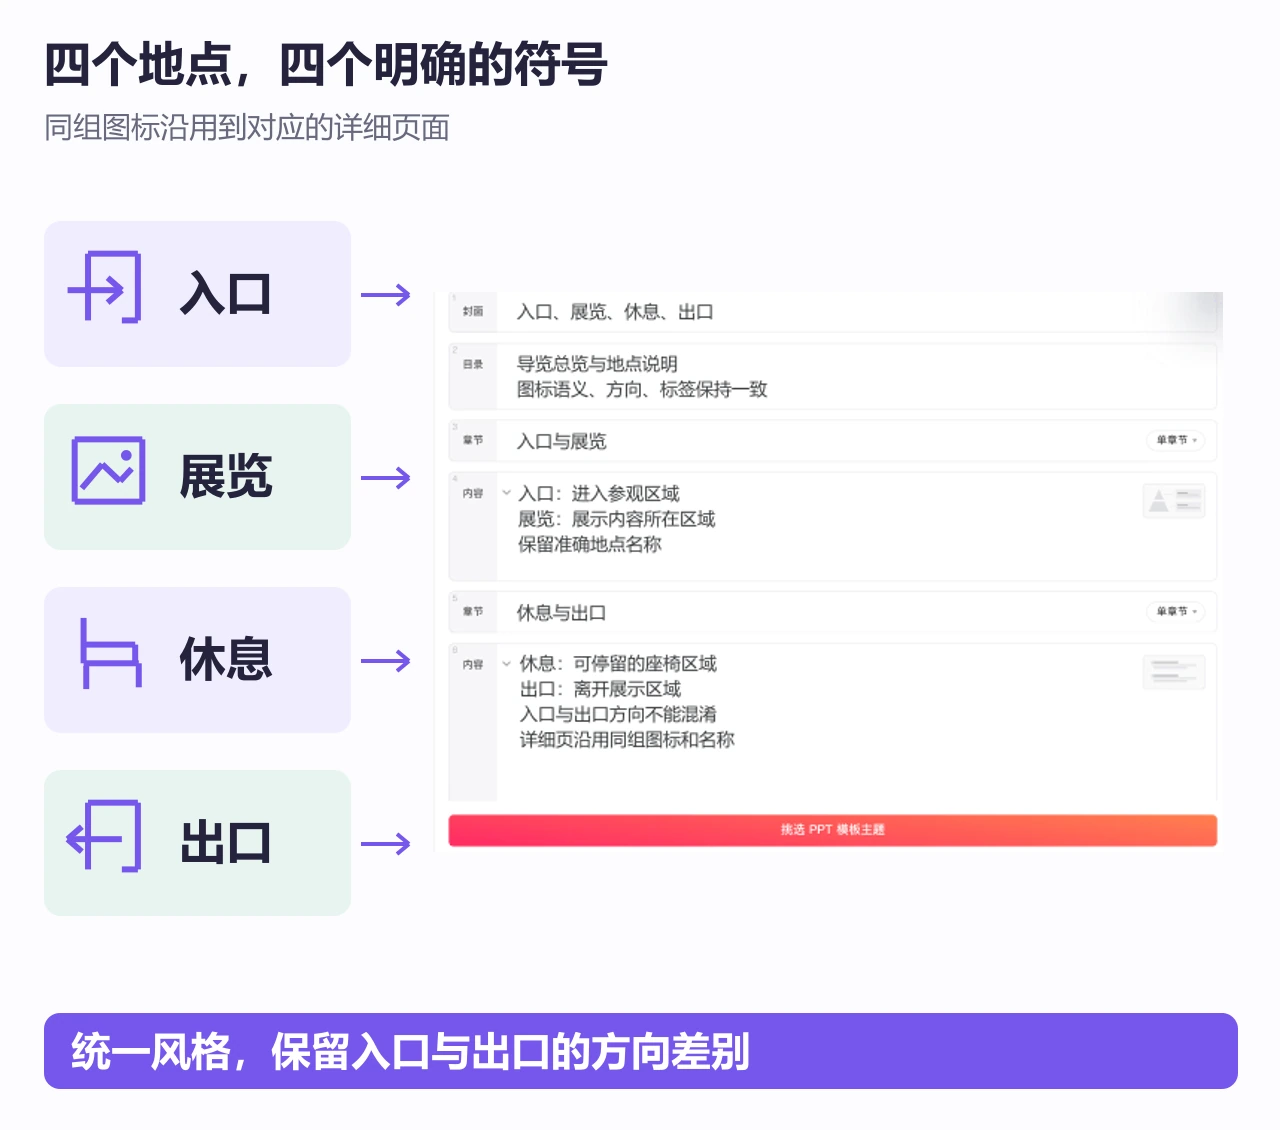The width and height of the screenshot is (1280, 1130).
Task: Click the subtitle 同组图标沿用到对应的详细页面
Action: [x=247, y=128]
